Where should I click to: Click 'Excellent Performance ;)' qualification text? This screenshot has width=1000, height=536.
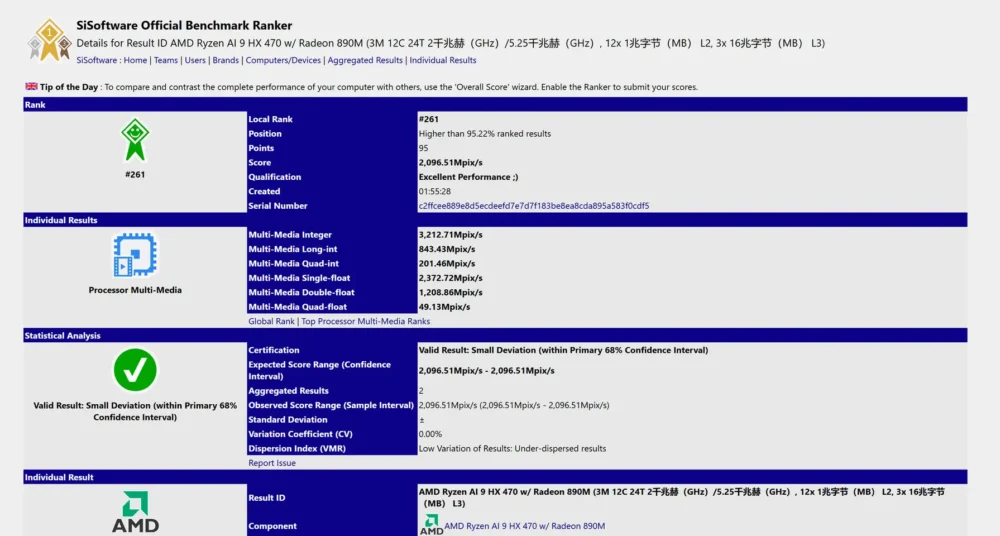[x=468, y=177]
